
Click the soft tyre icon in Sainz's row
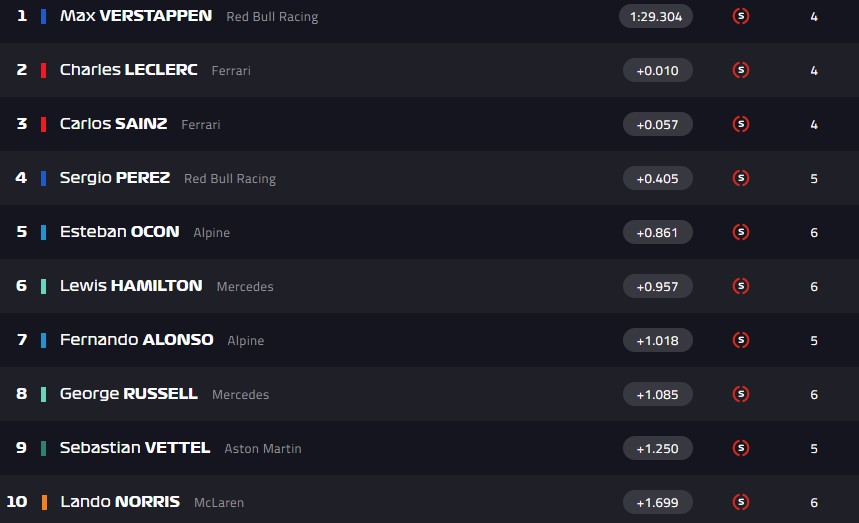[x=741, y=124]
